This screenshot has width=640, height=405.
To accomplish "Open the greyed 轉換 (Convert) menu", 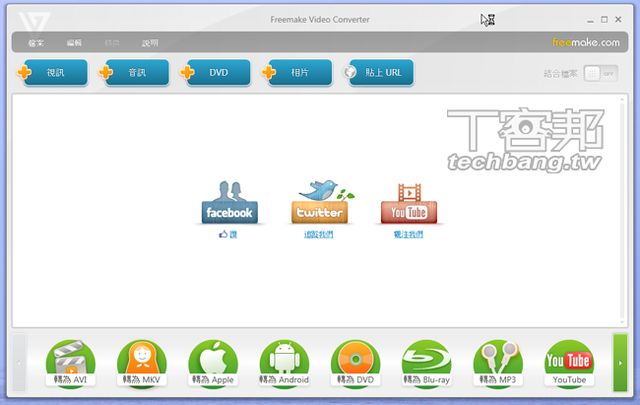I will coord(112,43).
